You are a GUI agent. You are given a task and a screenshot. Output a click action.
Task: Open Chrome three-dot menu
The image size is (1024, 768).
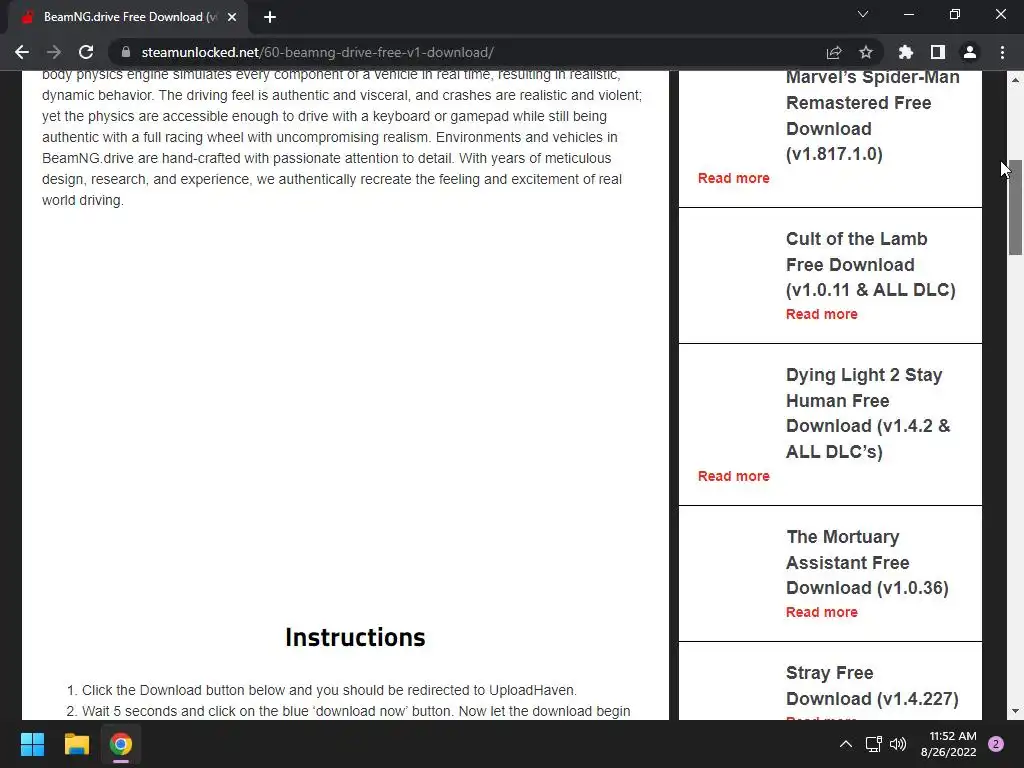click(1002, 52)
